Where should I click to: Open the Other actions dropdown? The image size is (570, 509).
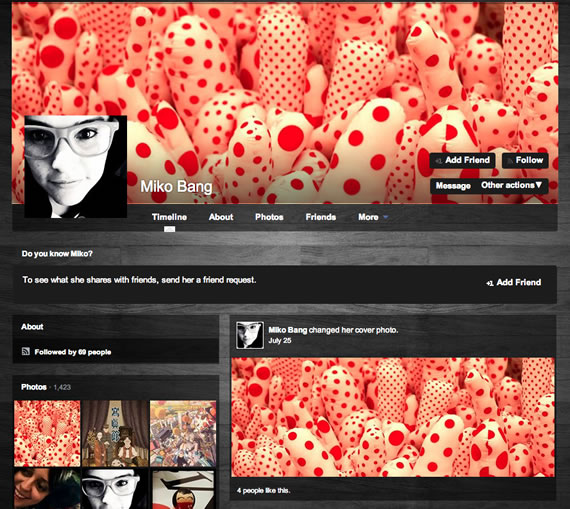coord(511,185)
